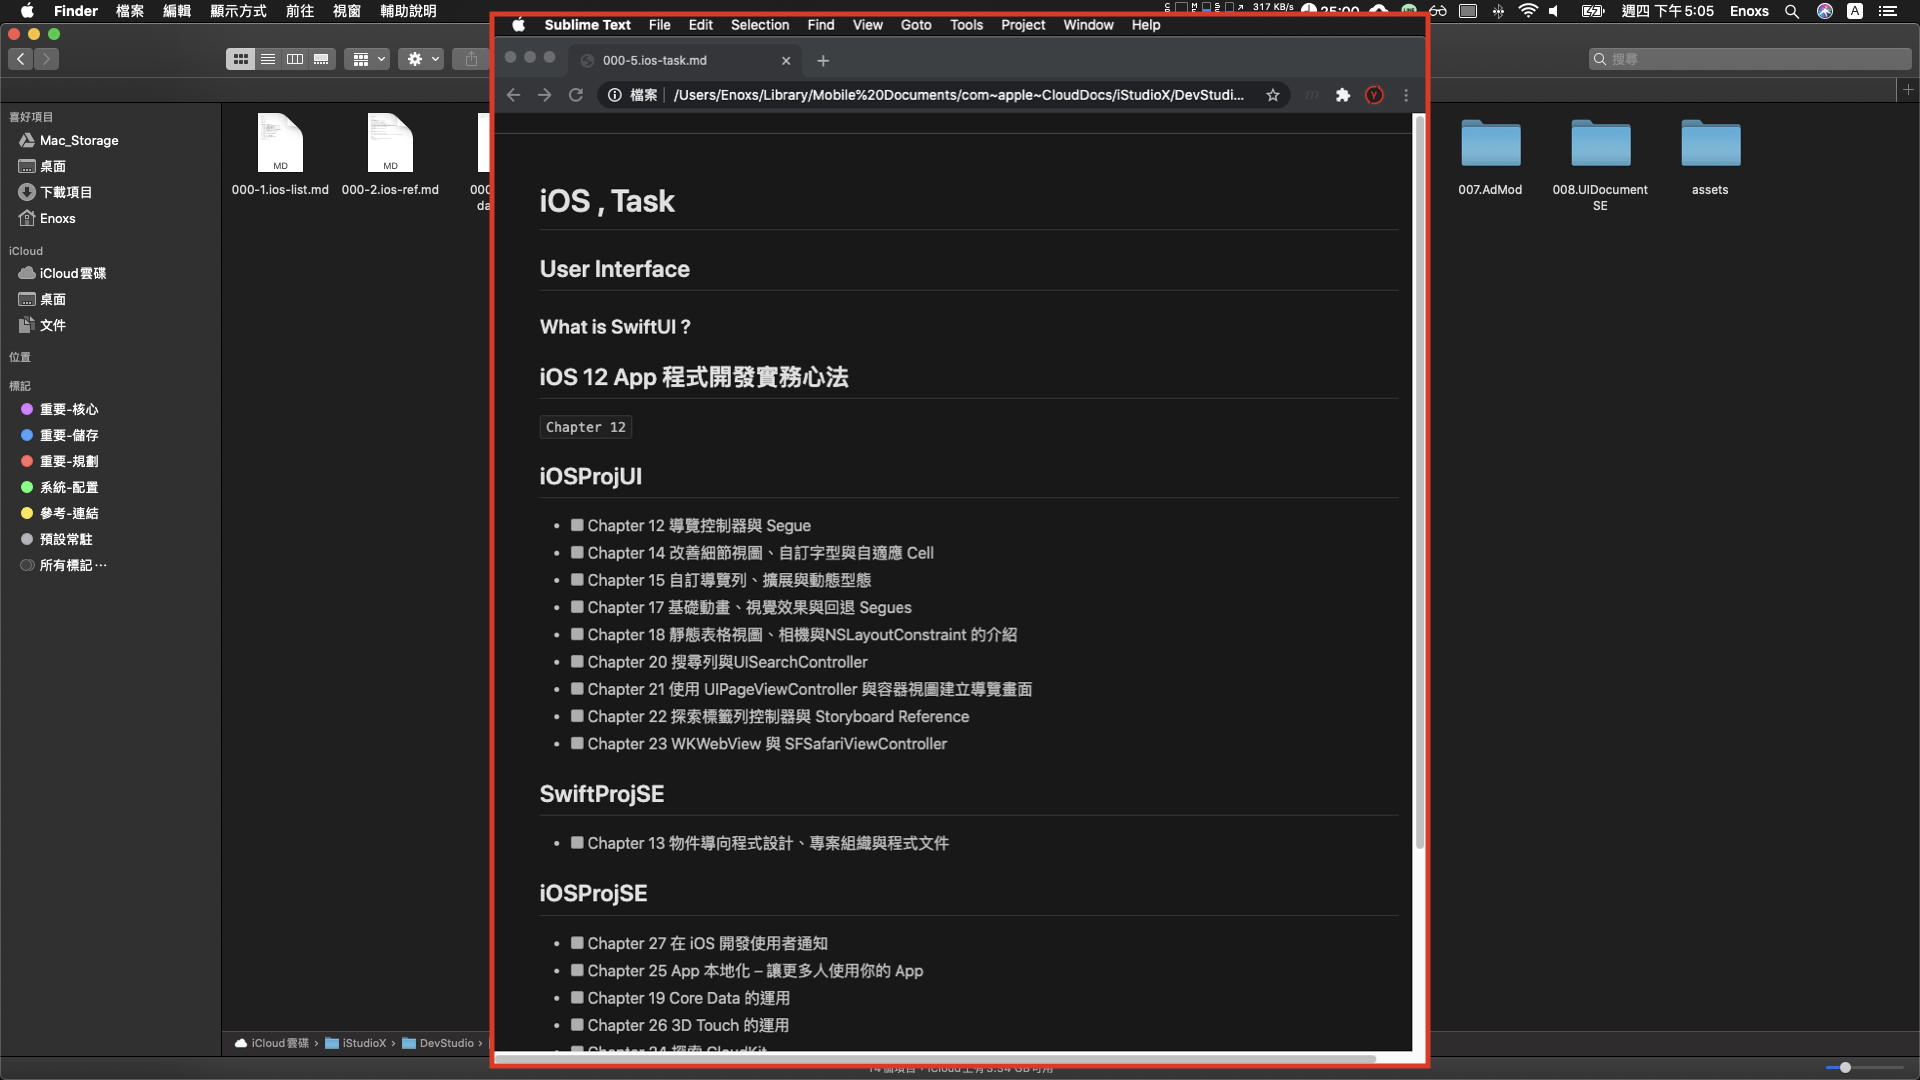Click the battery charging icon
This screenshot has height=1080, width=1920.
(x=1593, y=11)
